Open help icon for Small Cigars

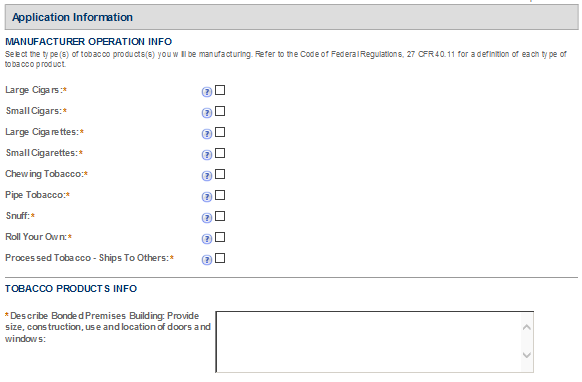pos(207,113)
